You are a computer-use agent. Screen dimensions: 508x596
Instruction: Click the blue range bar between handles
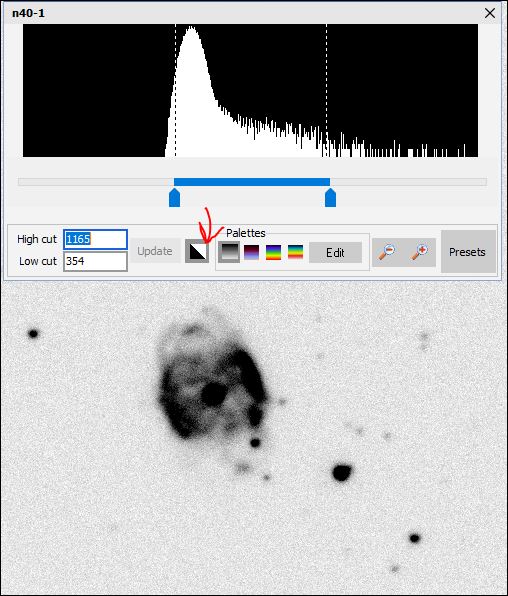point(252,182)
